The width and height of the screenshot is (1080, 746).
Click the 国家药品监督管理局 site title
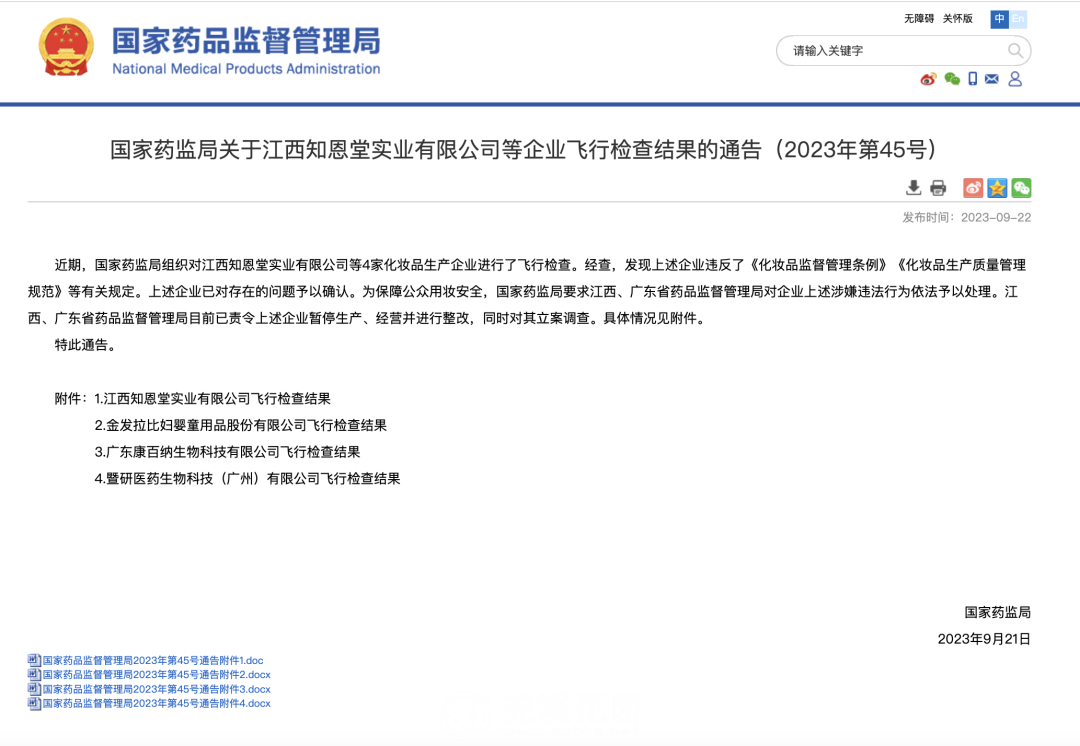[x=246, y=41]
